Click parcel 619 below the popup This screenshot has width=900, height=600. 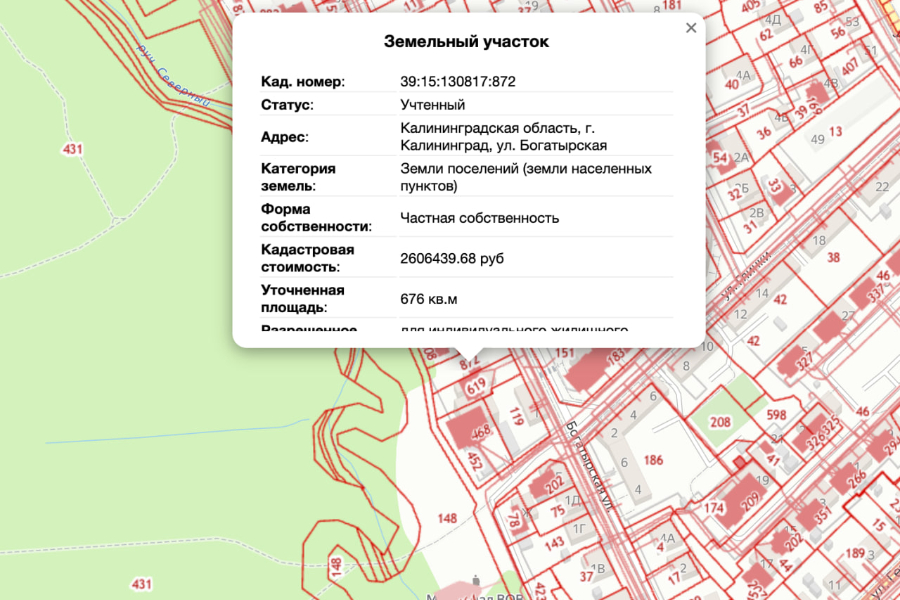point(476,384)
